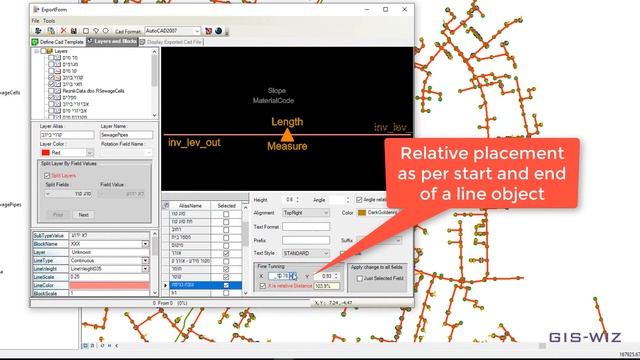Screen dimensions: 640x360
Task: Switch to Define Cad Template tab
Action: point(58,42)
